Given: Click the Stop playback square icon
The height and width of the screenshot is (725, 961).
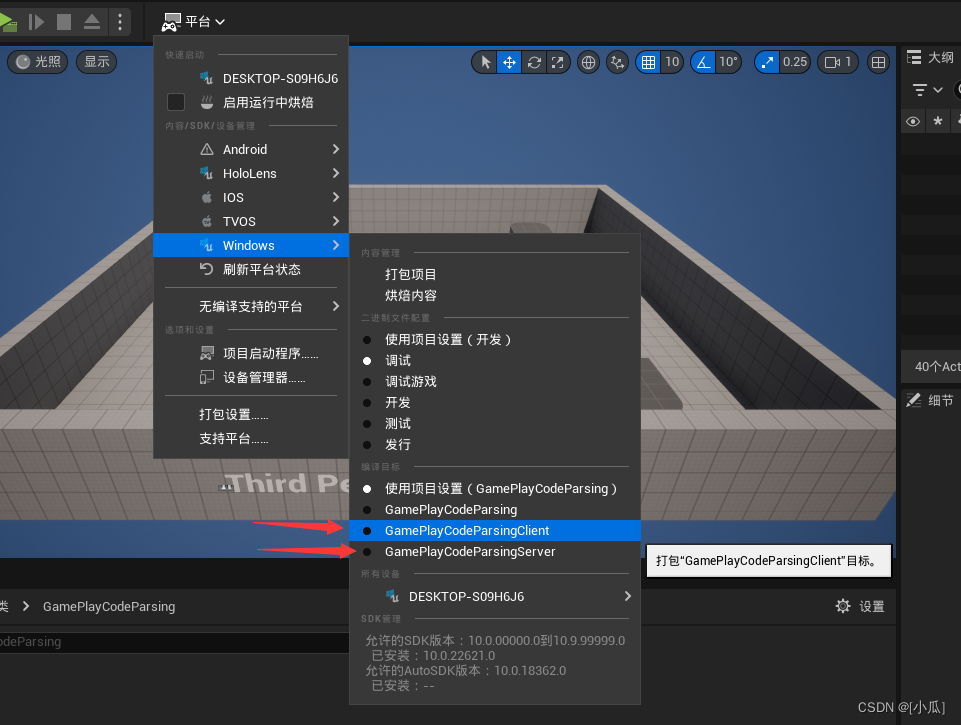Looking at the screenshot, I should tap(64, 22).
